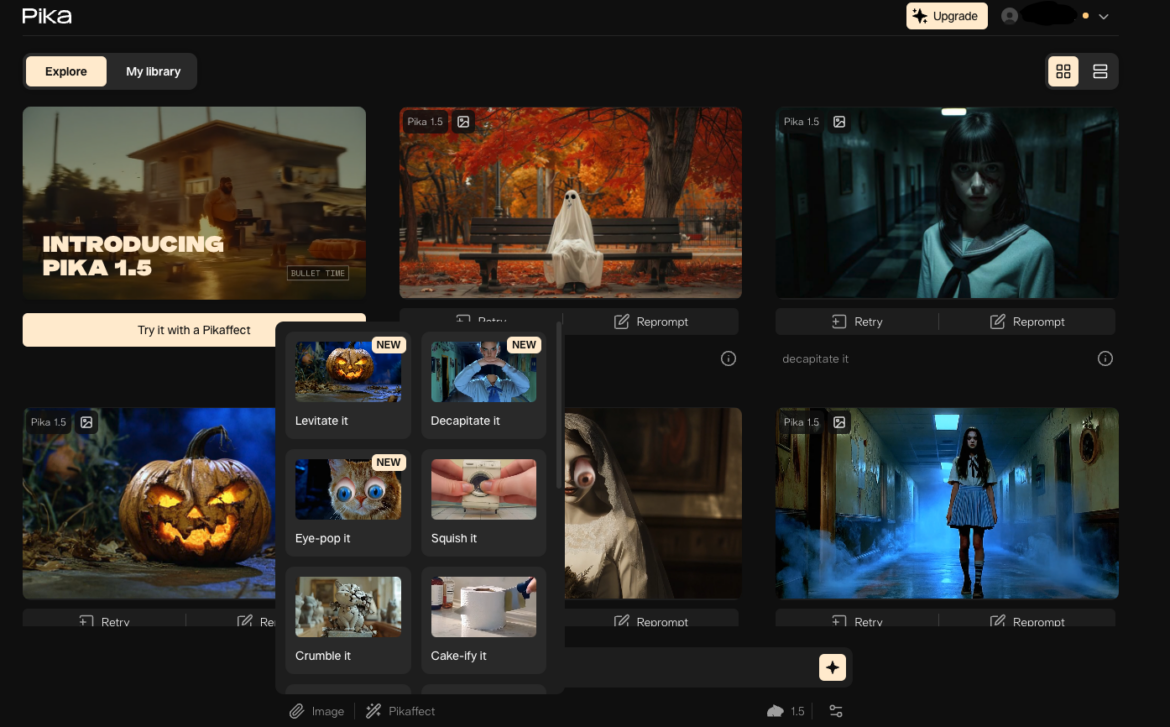1170x727 pixels.
Task: Click Reprompt under the ghost video
Action: [x=651, y=322]
